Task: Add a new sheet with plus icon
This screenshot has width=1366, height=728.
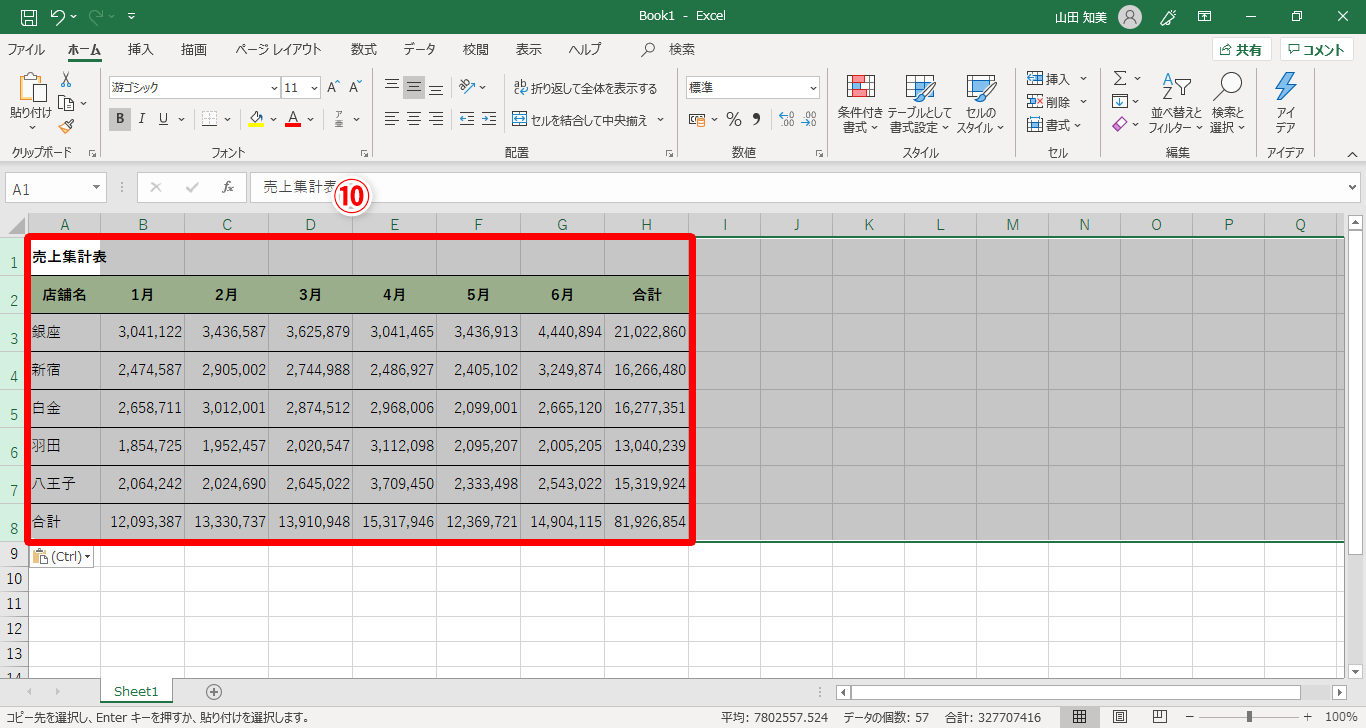Action: [x=213, y=691]
